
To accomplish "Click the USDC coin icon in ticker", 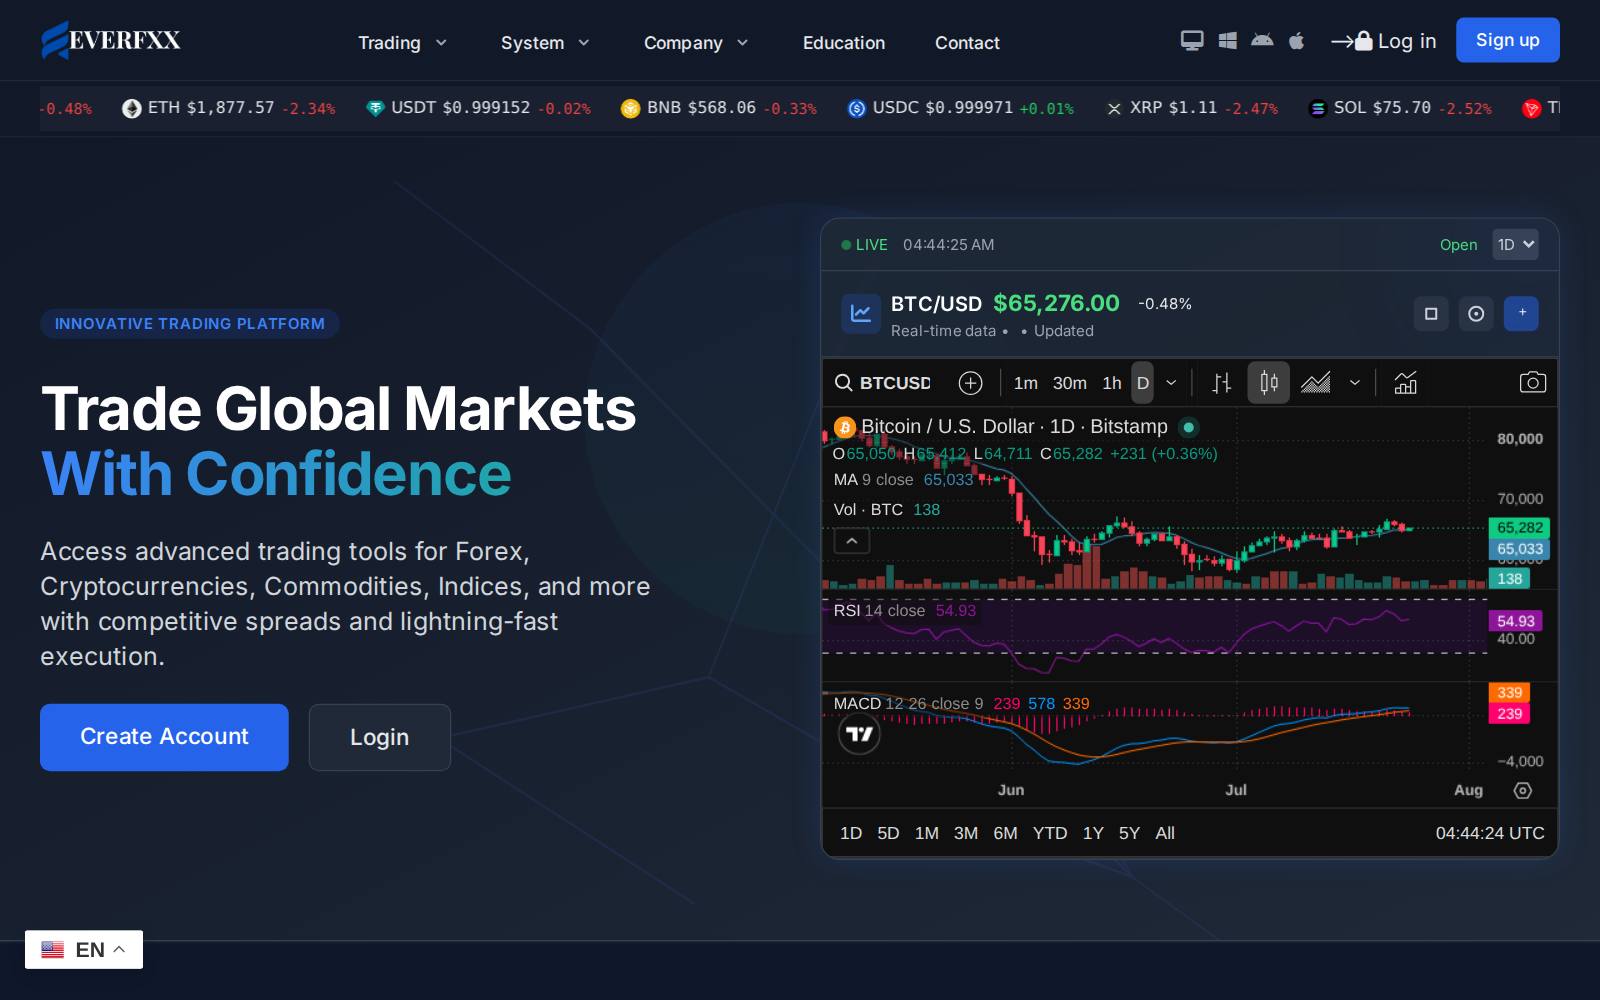I will coord(856,108).
